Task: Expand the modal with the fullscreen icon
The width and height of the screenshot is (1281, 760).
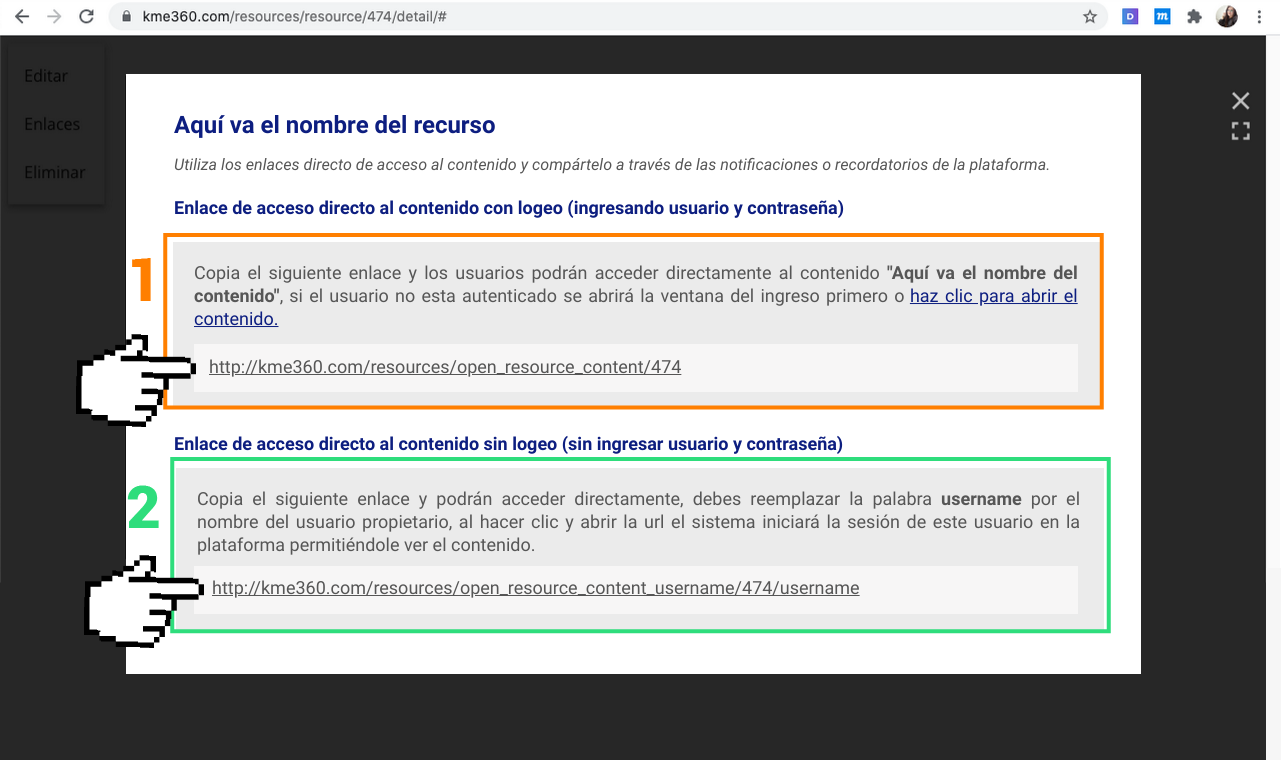Action: [1241, 131]
